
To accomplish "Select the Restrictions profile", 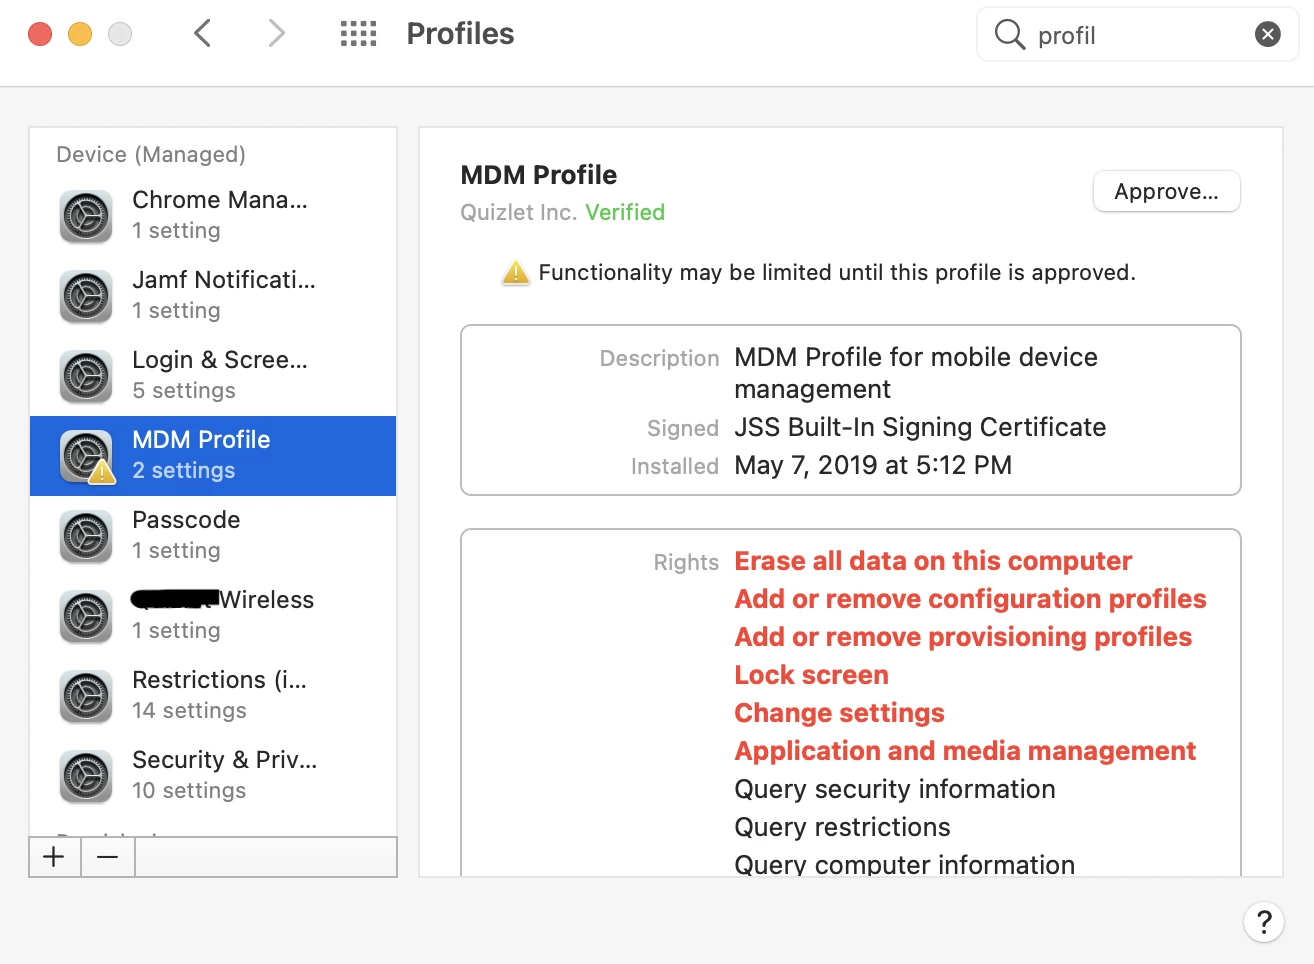I will tap(213, 695).
